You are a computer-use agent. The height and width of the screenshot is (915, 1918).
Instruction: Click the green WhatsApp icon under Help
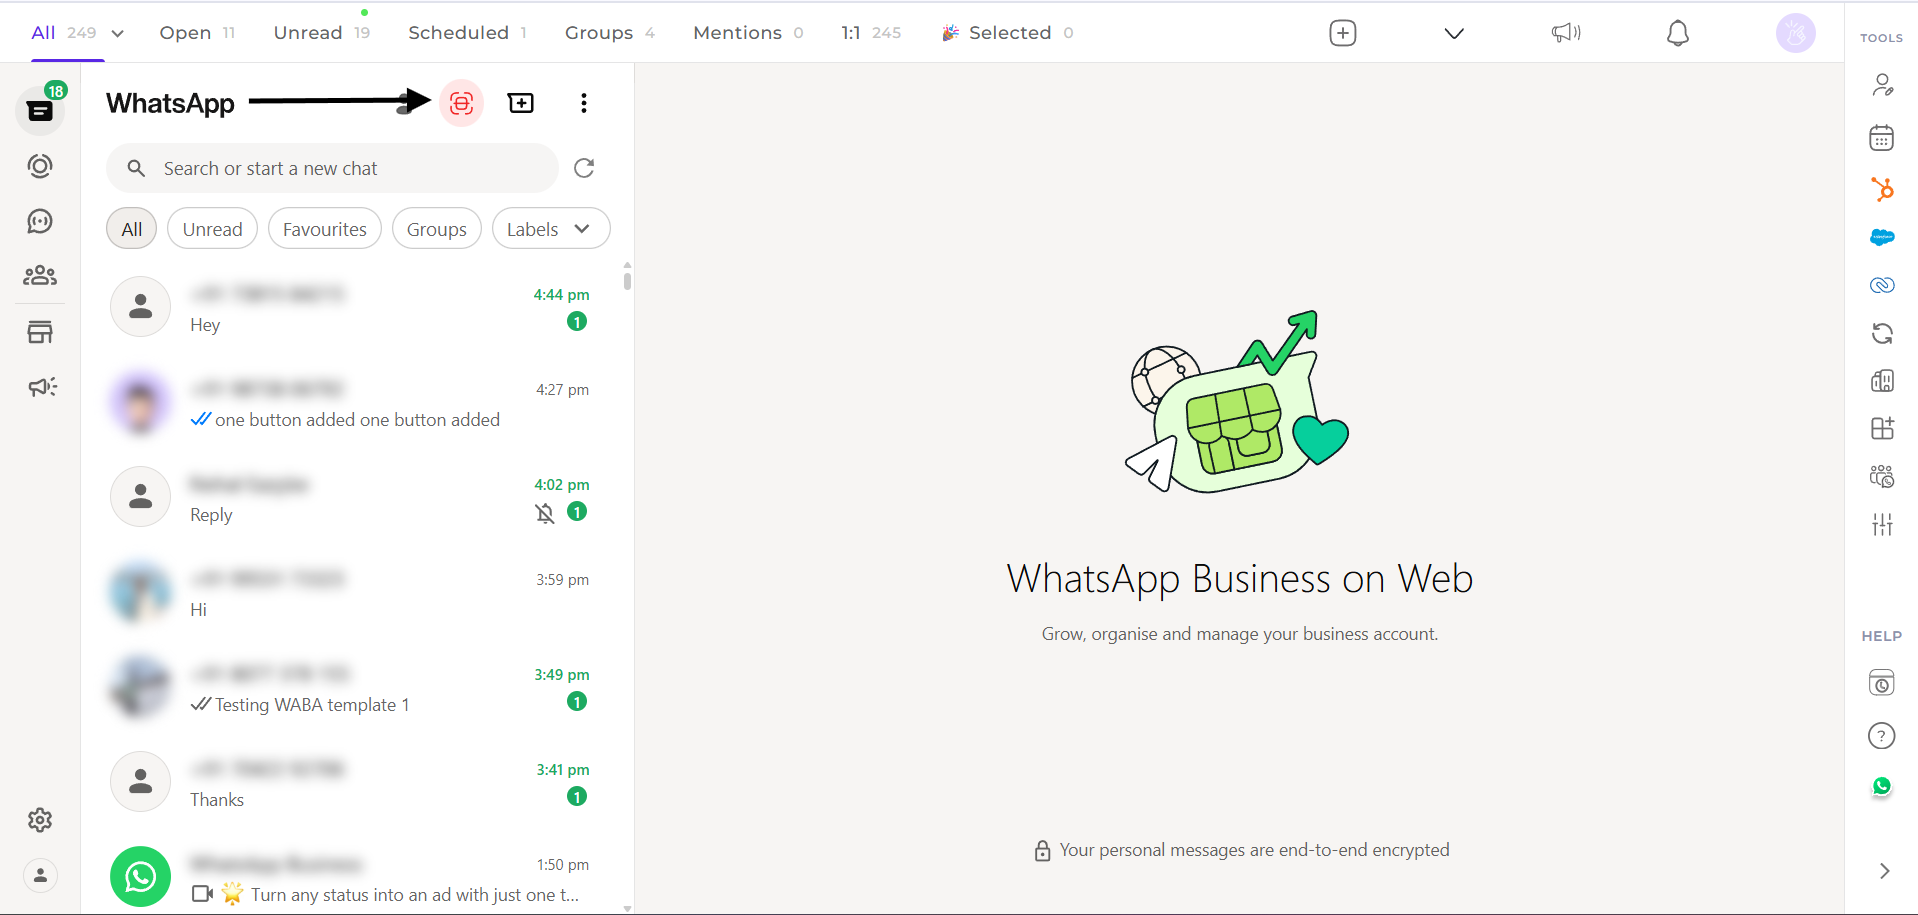point(1882,787)
